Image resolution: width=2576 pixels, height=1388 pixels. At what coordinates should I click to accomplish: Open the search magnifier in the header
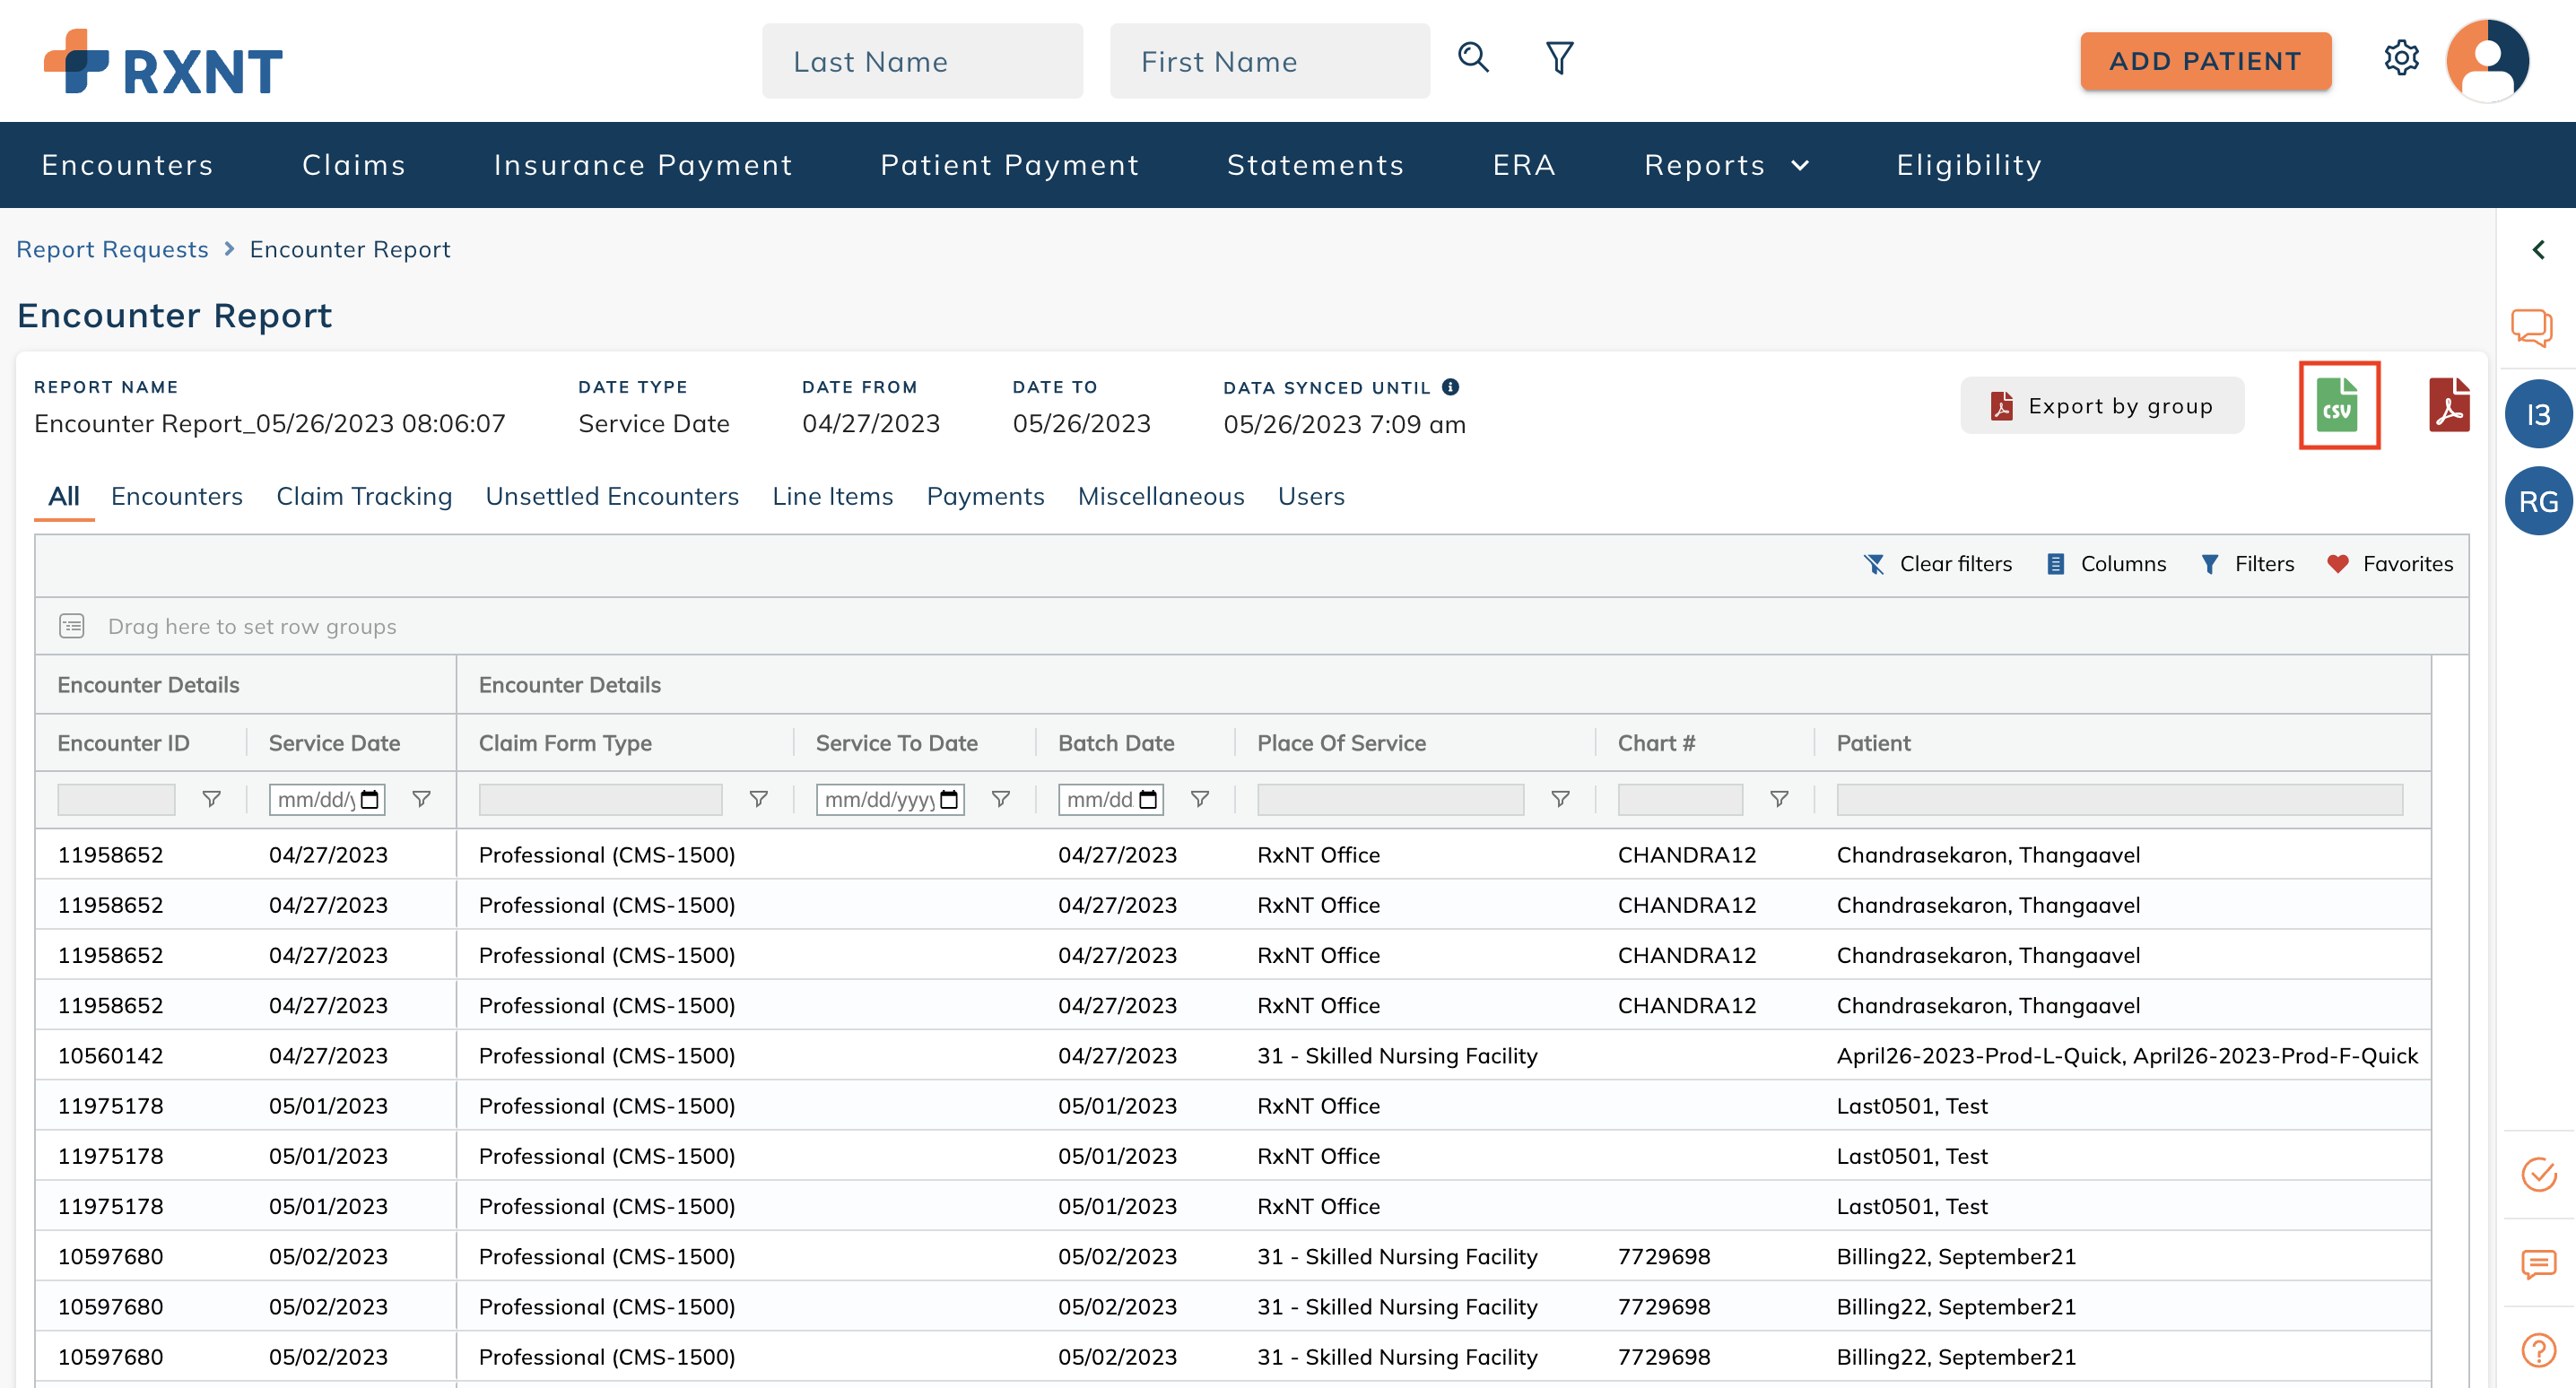click(x=1472, y=58)
